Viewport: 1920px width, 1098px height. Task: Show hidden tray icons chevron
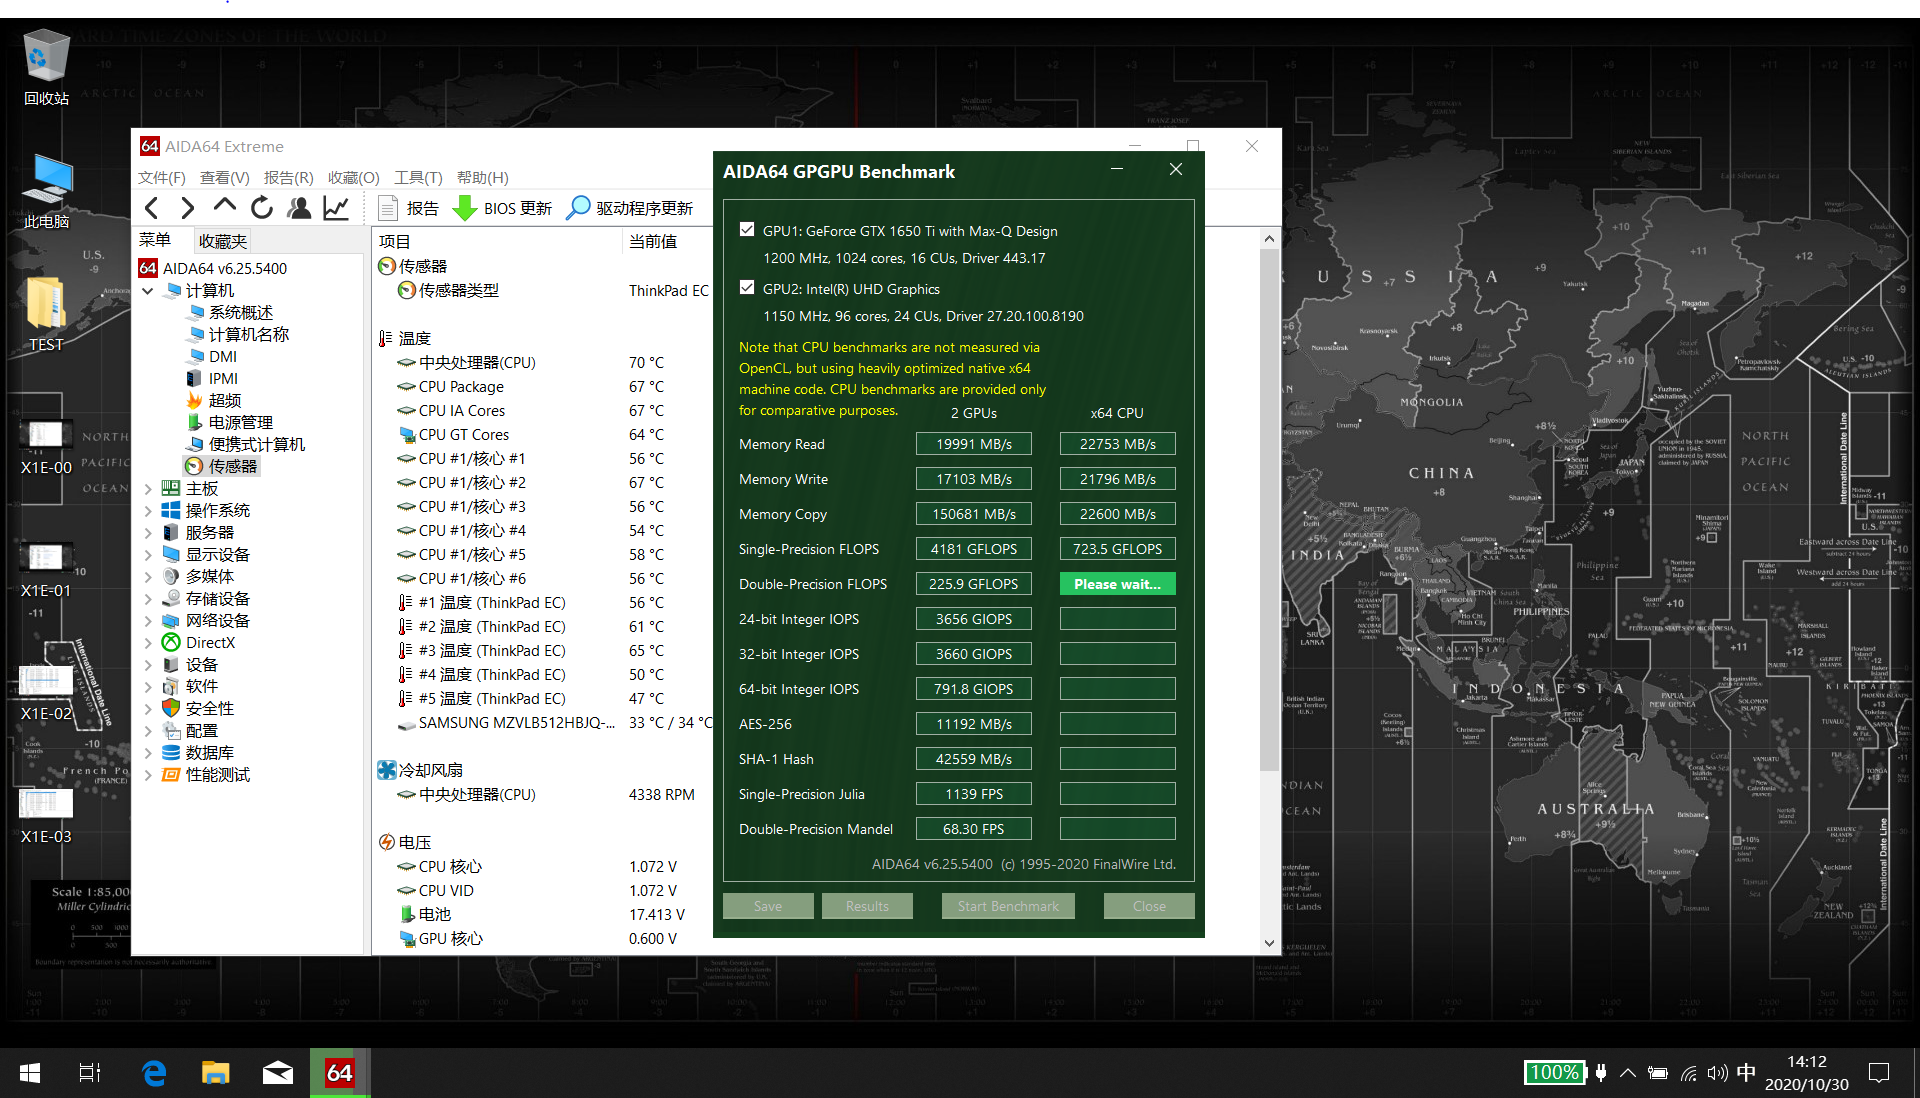tap(1628, 1073)
